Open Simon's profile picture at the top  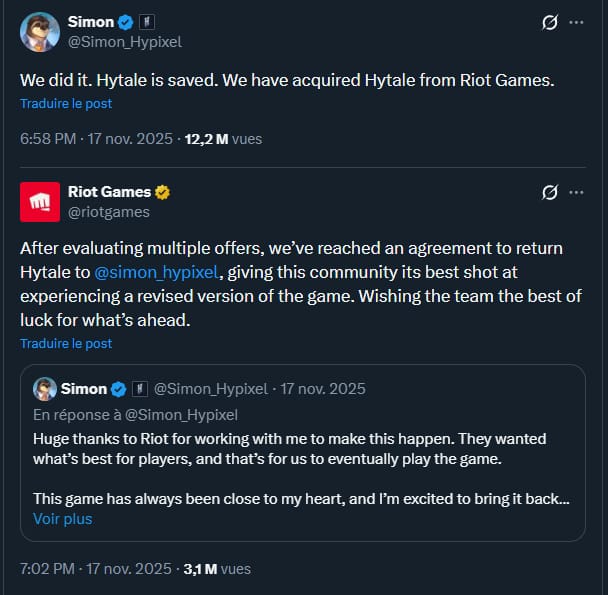point(39,32)
